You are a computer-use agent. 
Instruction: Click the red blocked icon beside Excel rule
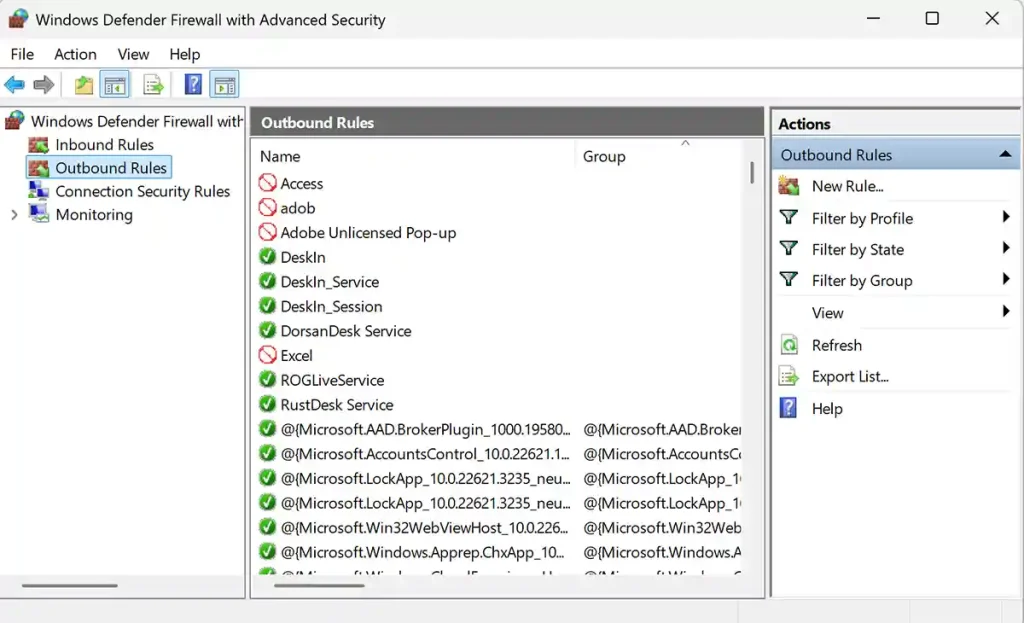click(x=267, y=355)
